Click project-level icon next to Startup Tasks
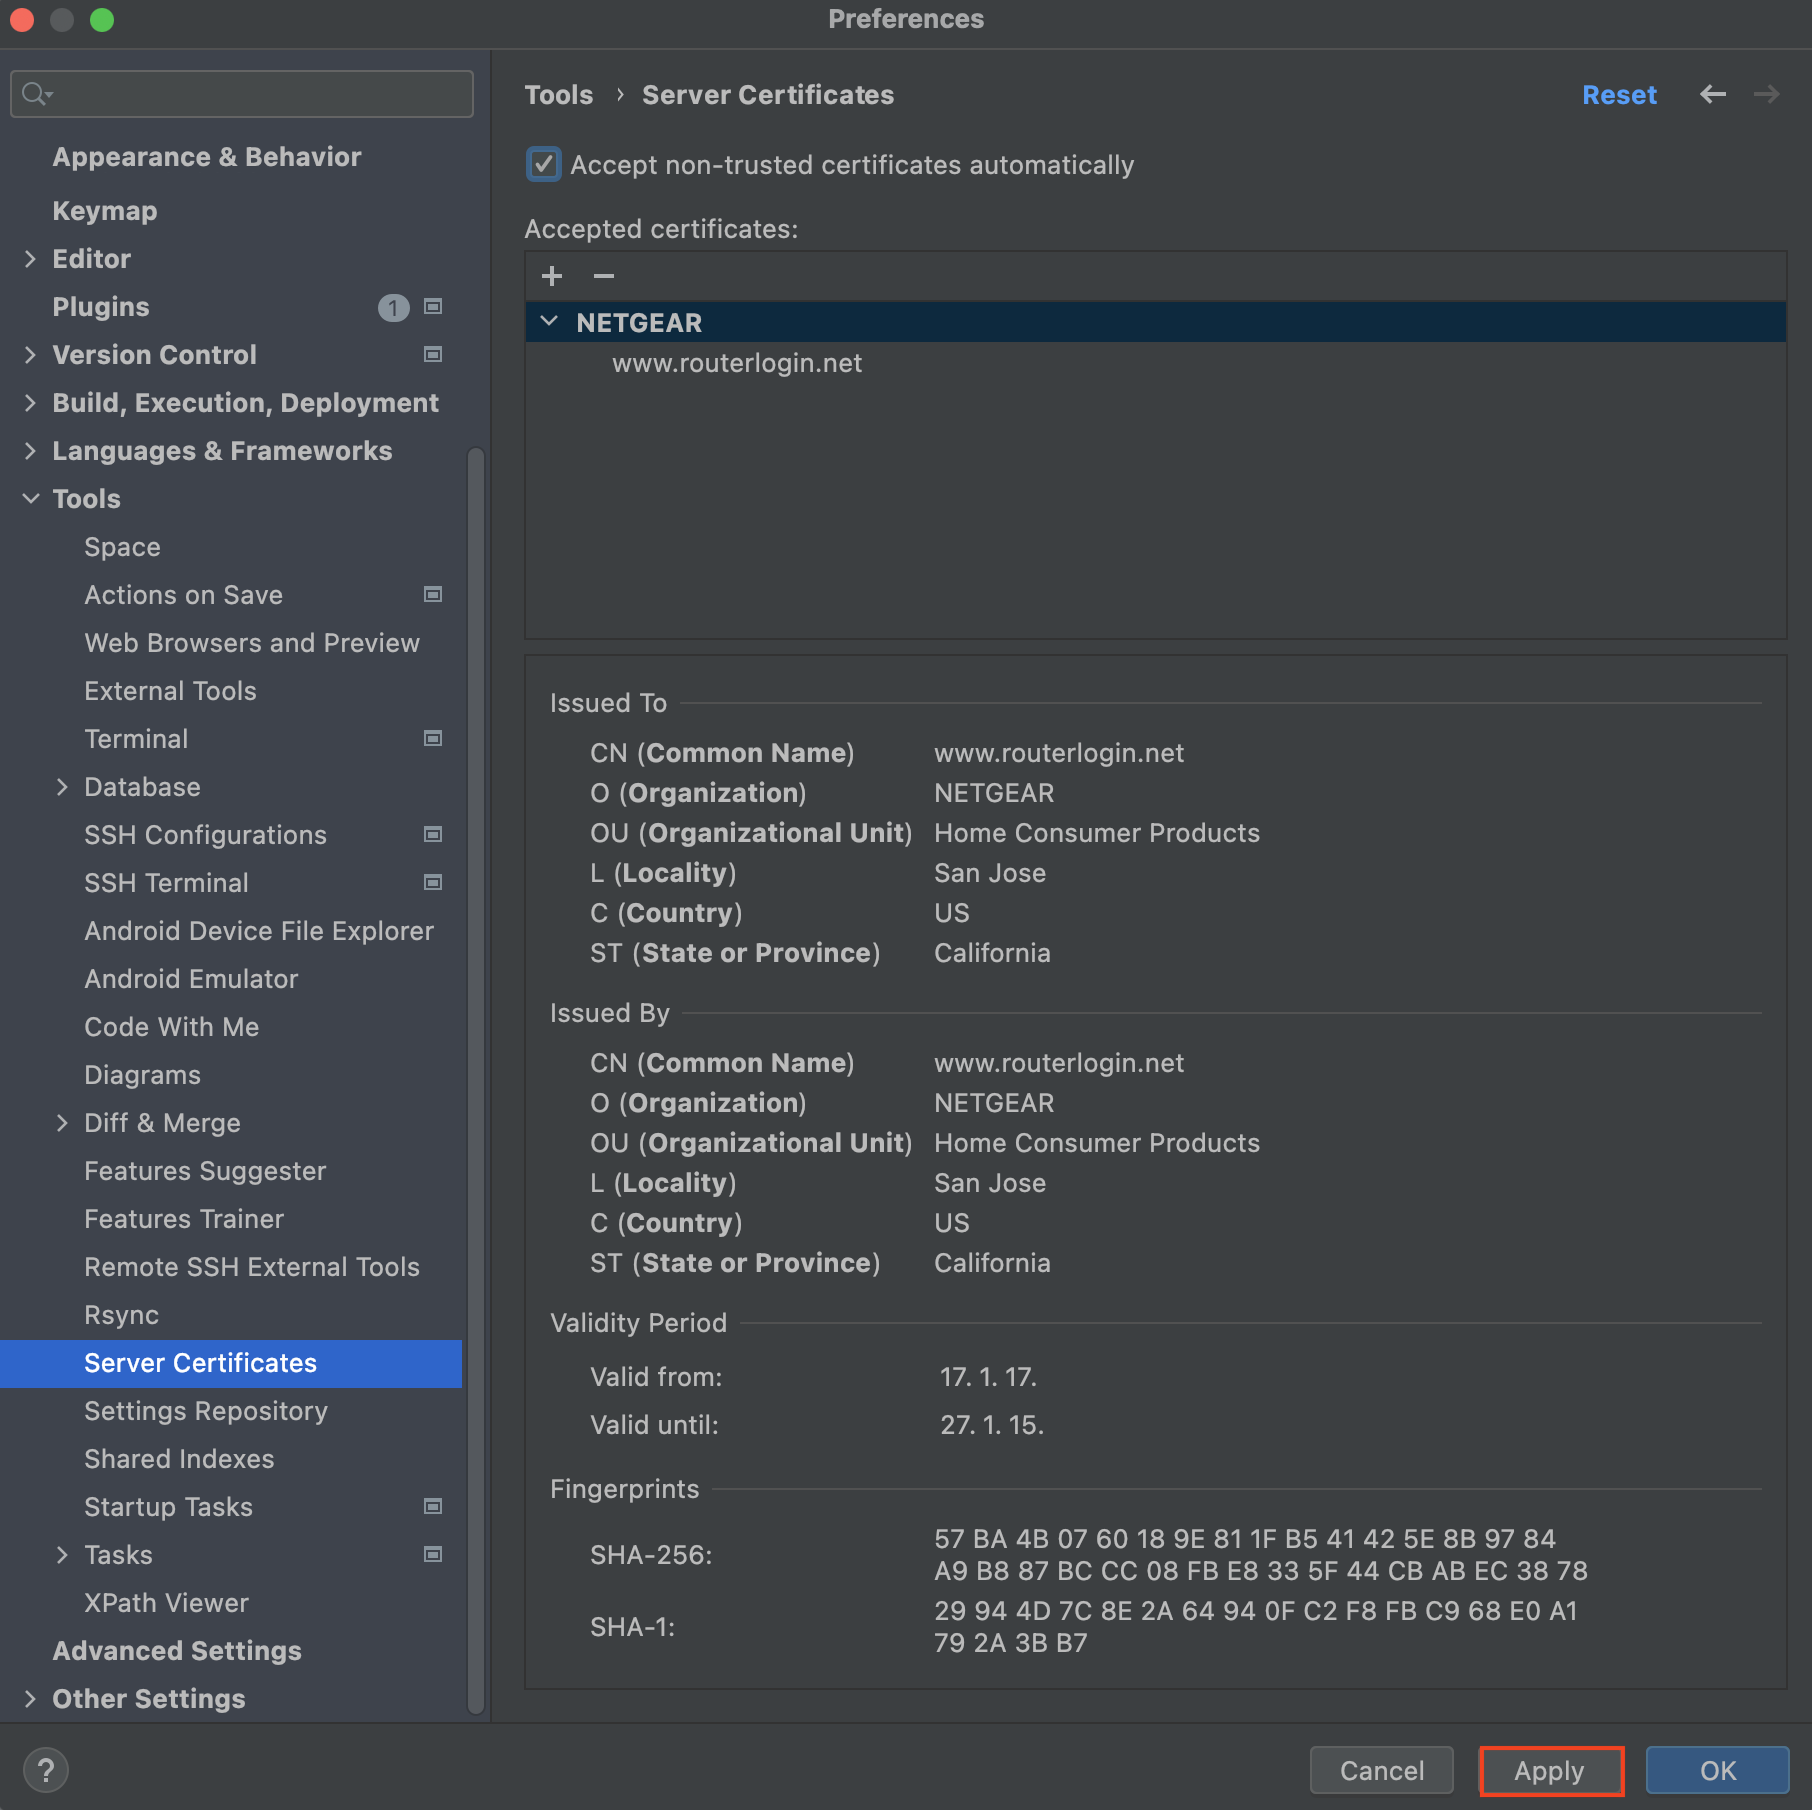 (433, 1506)
